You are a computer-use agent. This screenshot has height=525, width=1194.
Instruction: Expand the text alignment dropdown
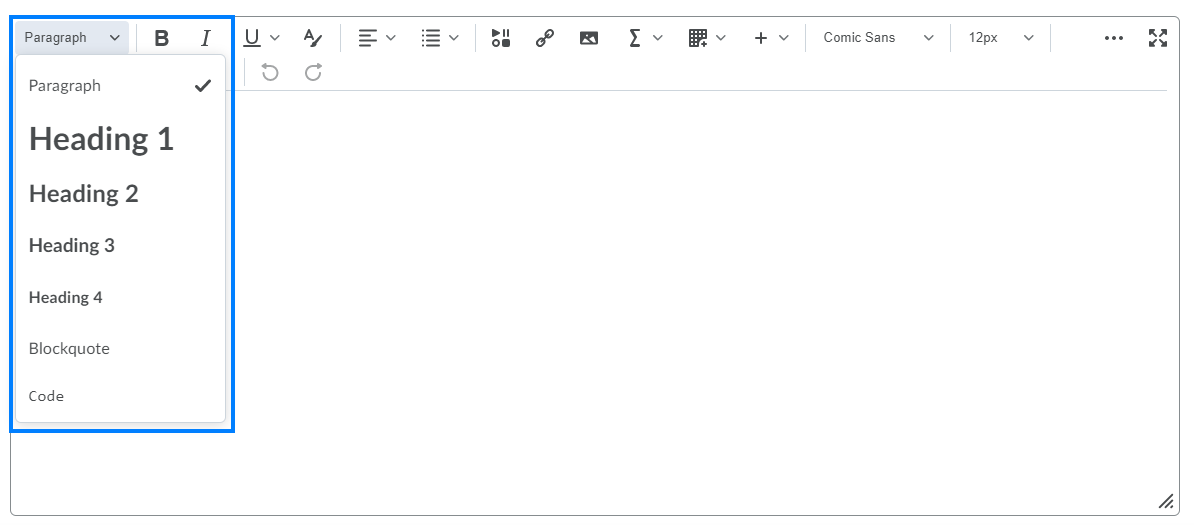coord(377,38)
